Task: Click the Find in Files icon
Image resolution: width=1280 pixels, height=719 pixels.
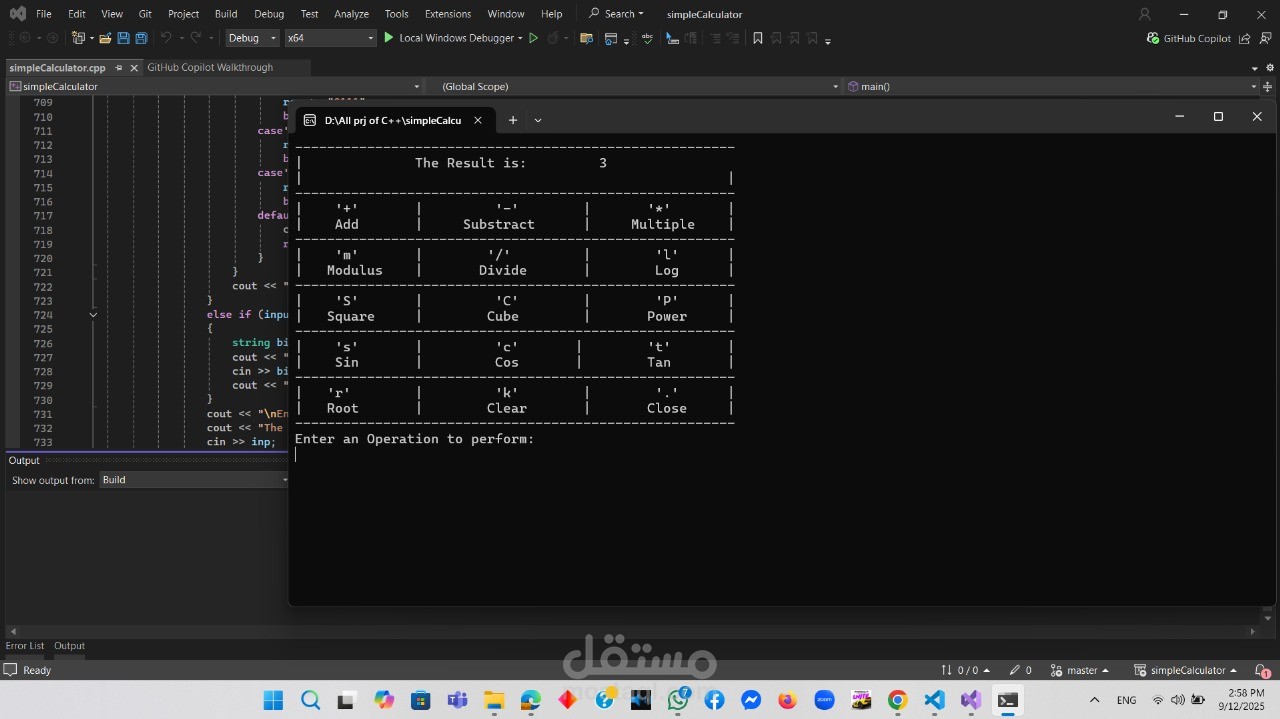Action: pos(586,38)
